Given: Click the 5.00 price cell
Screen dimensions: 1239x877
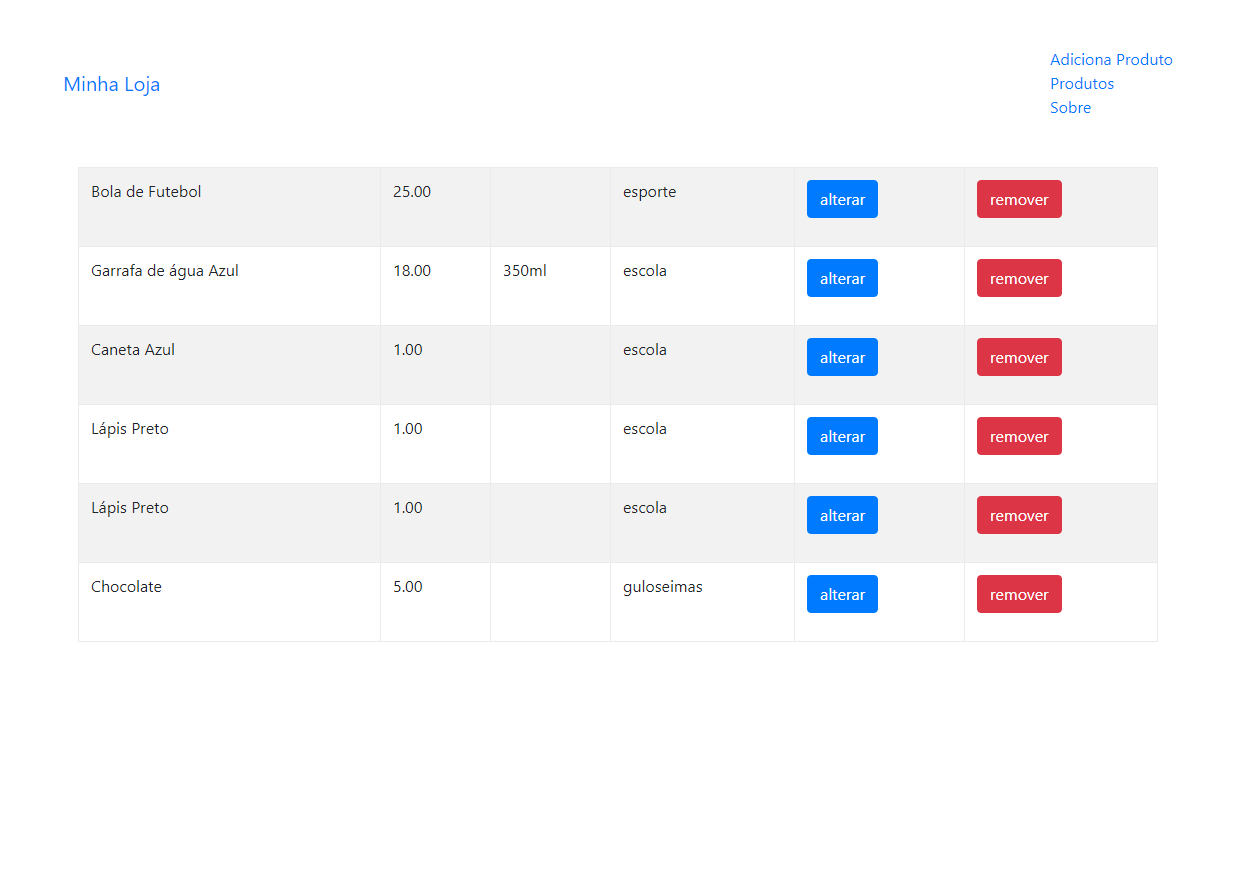Looking at the screenshot, I should [435, 602].
